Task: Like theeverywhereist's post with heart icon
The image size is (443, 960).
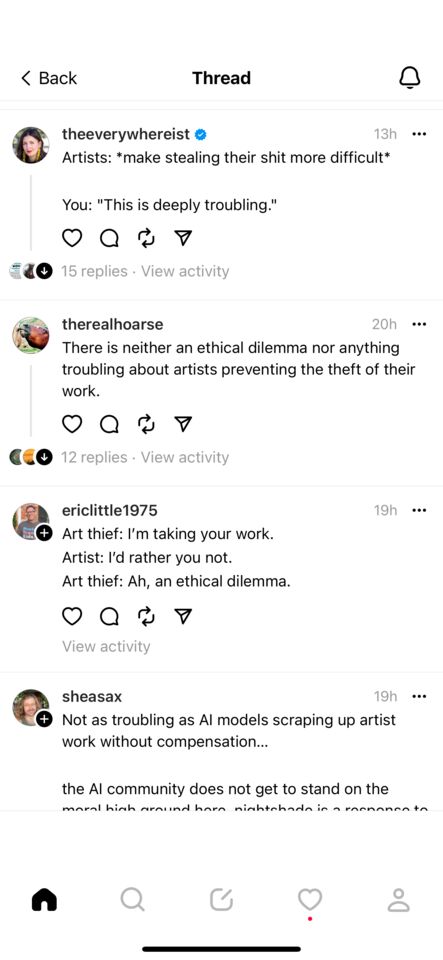Action: coord(72,238)
